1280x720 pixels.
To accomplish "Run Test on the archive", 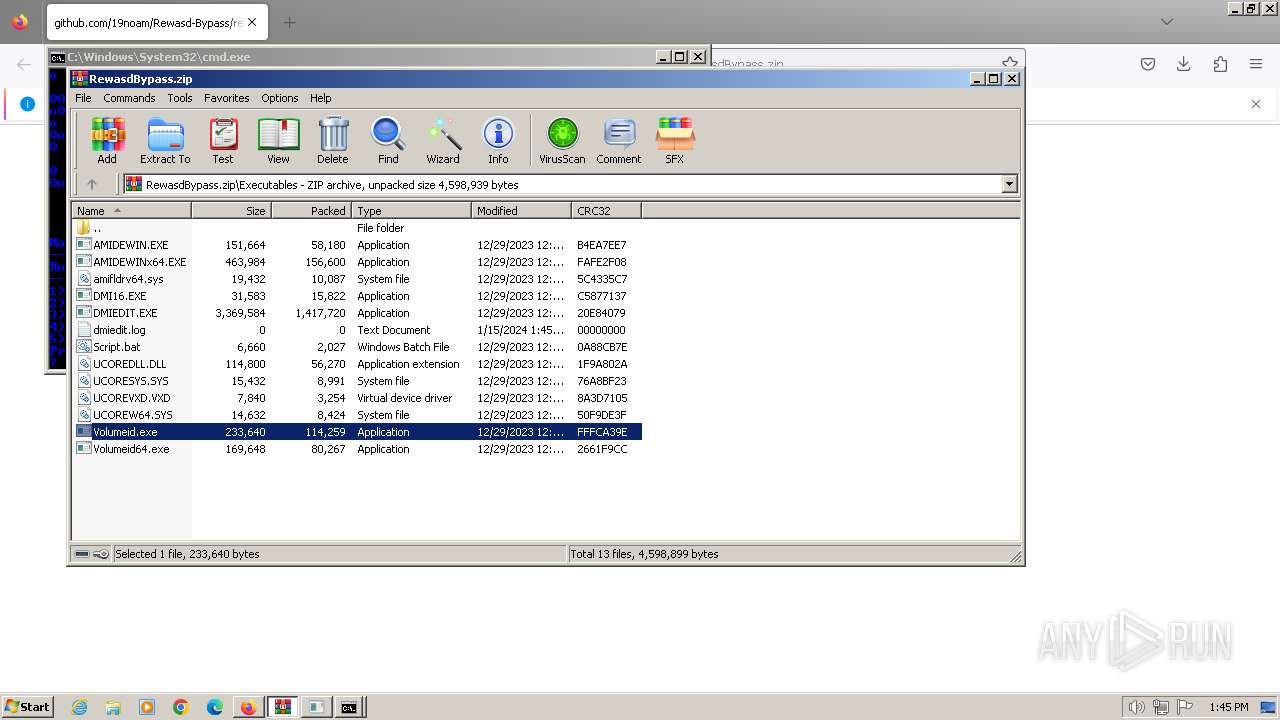I will tap(223, 141).
